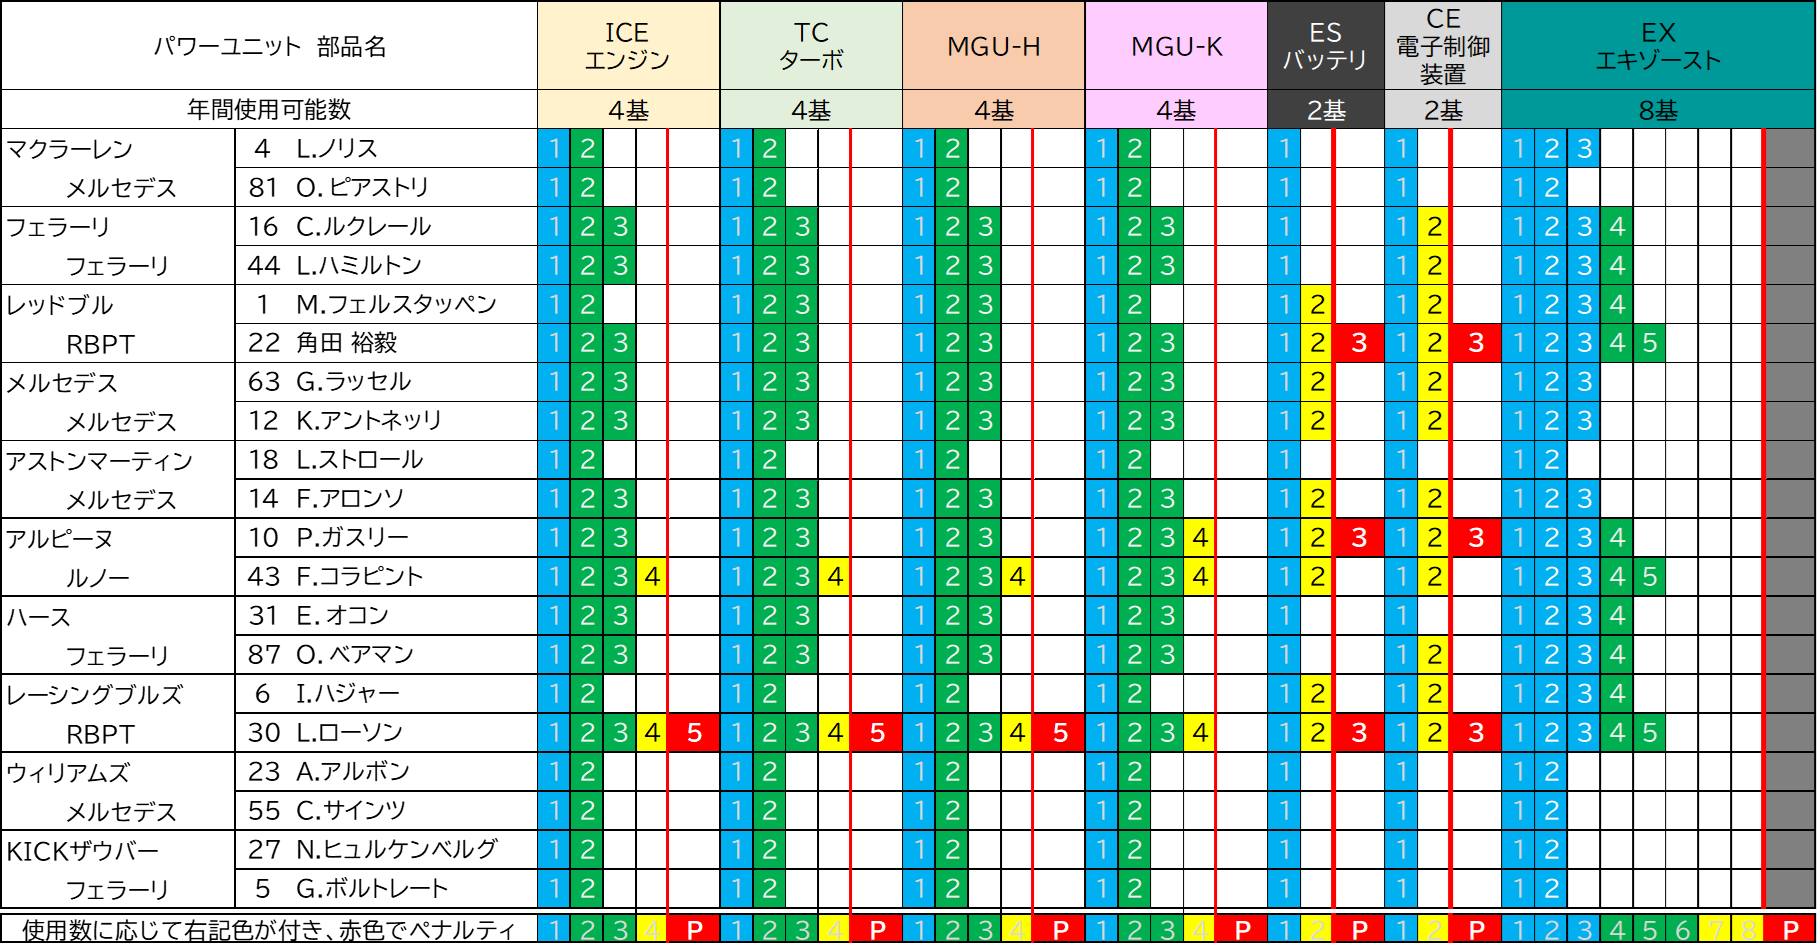
Task: Click the MGU-K column header
Action: pyautogui.click(x=1176, y=46)
